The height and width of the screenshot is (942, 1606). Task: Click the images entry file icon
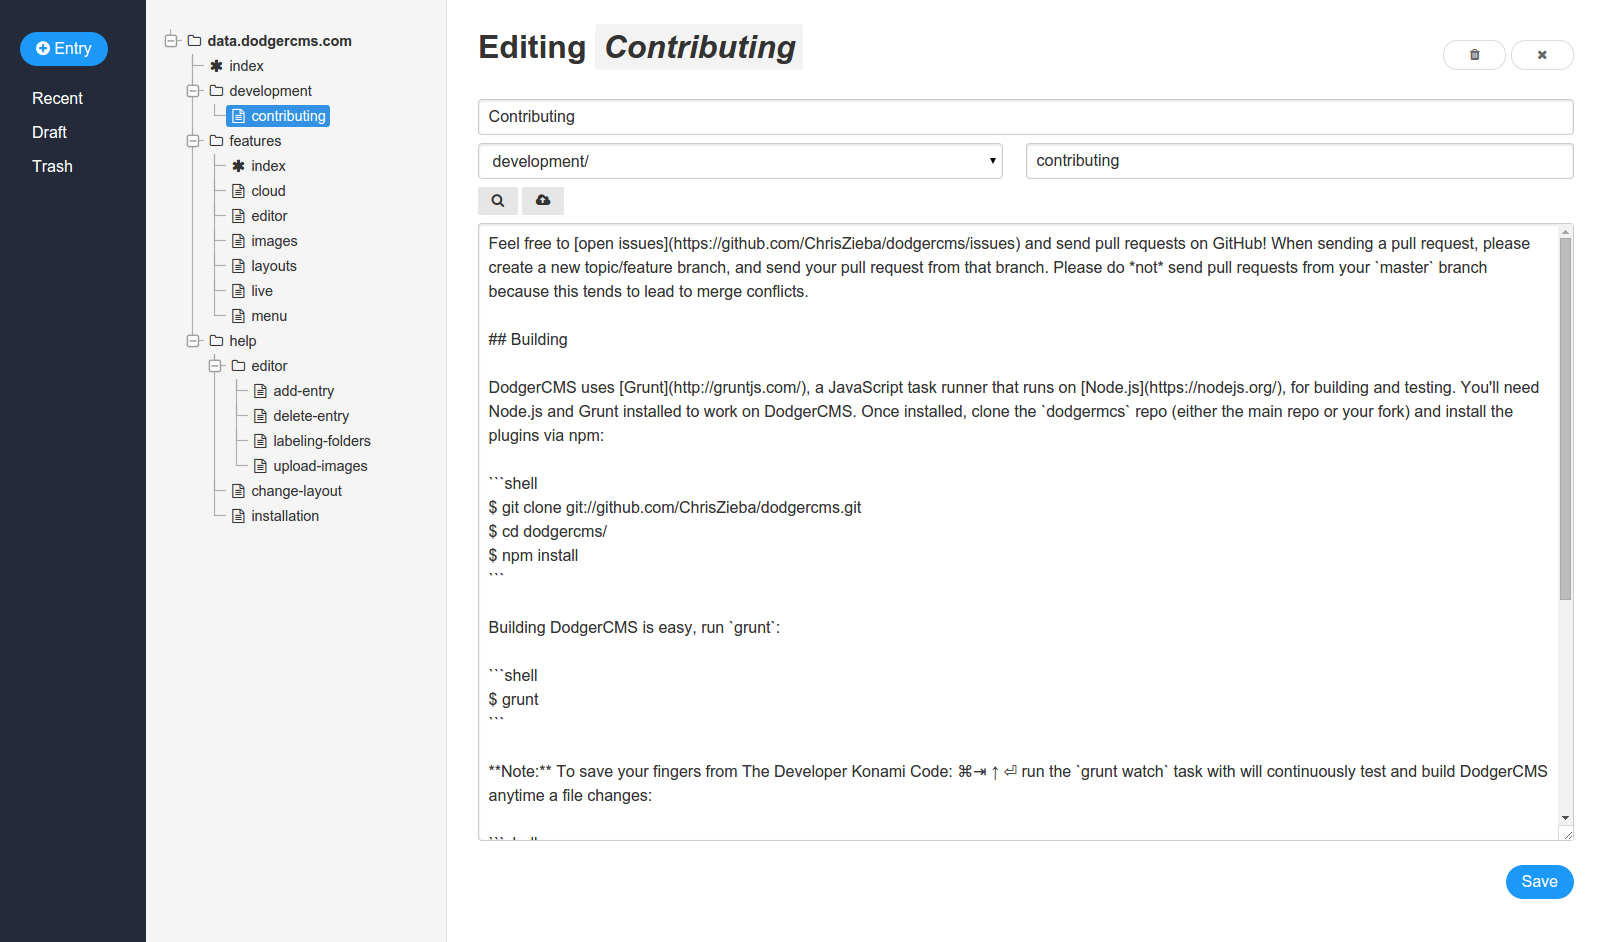238,241
